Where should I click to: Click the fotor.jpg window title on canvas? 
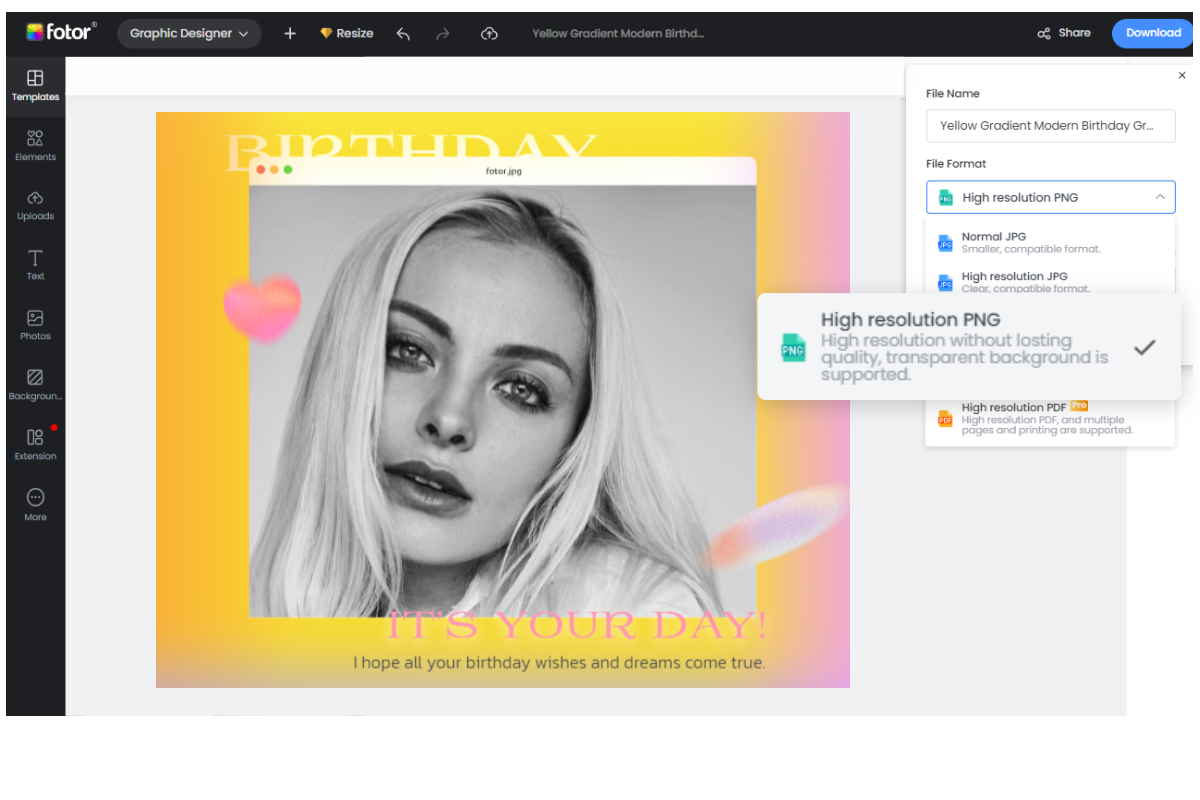click(x=503, y=171)
